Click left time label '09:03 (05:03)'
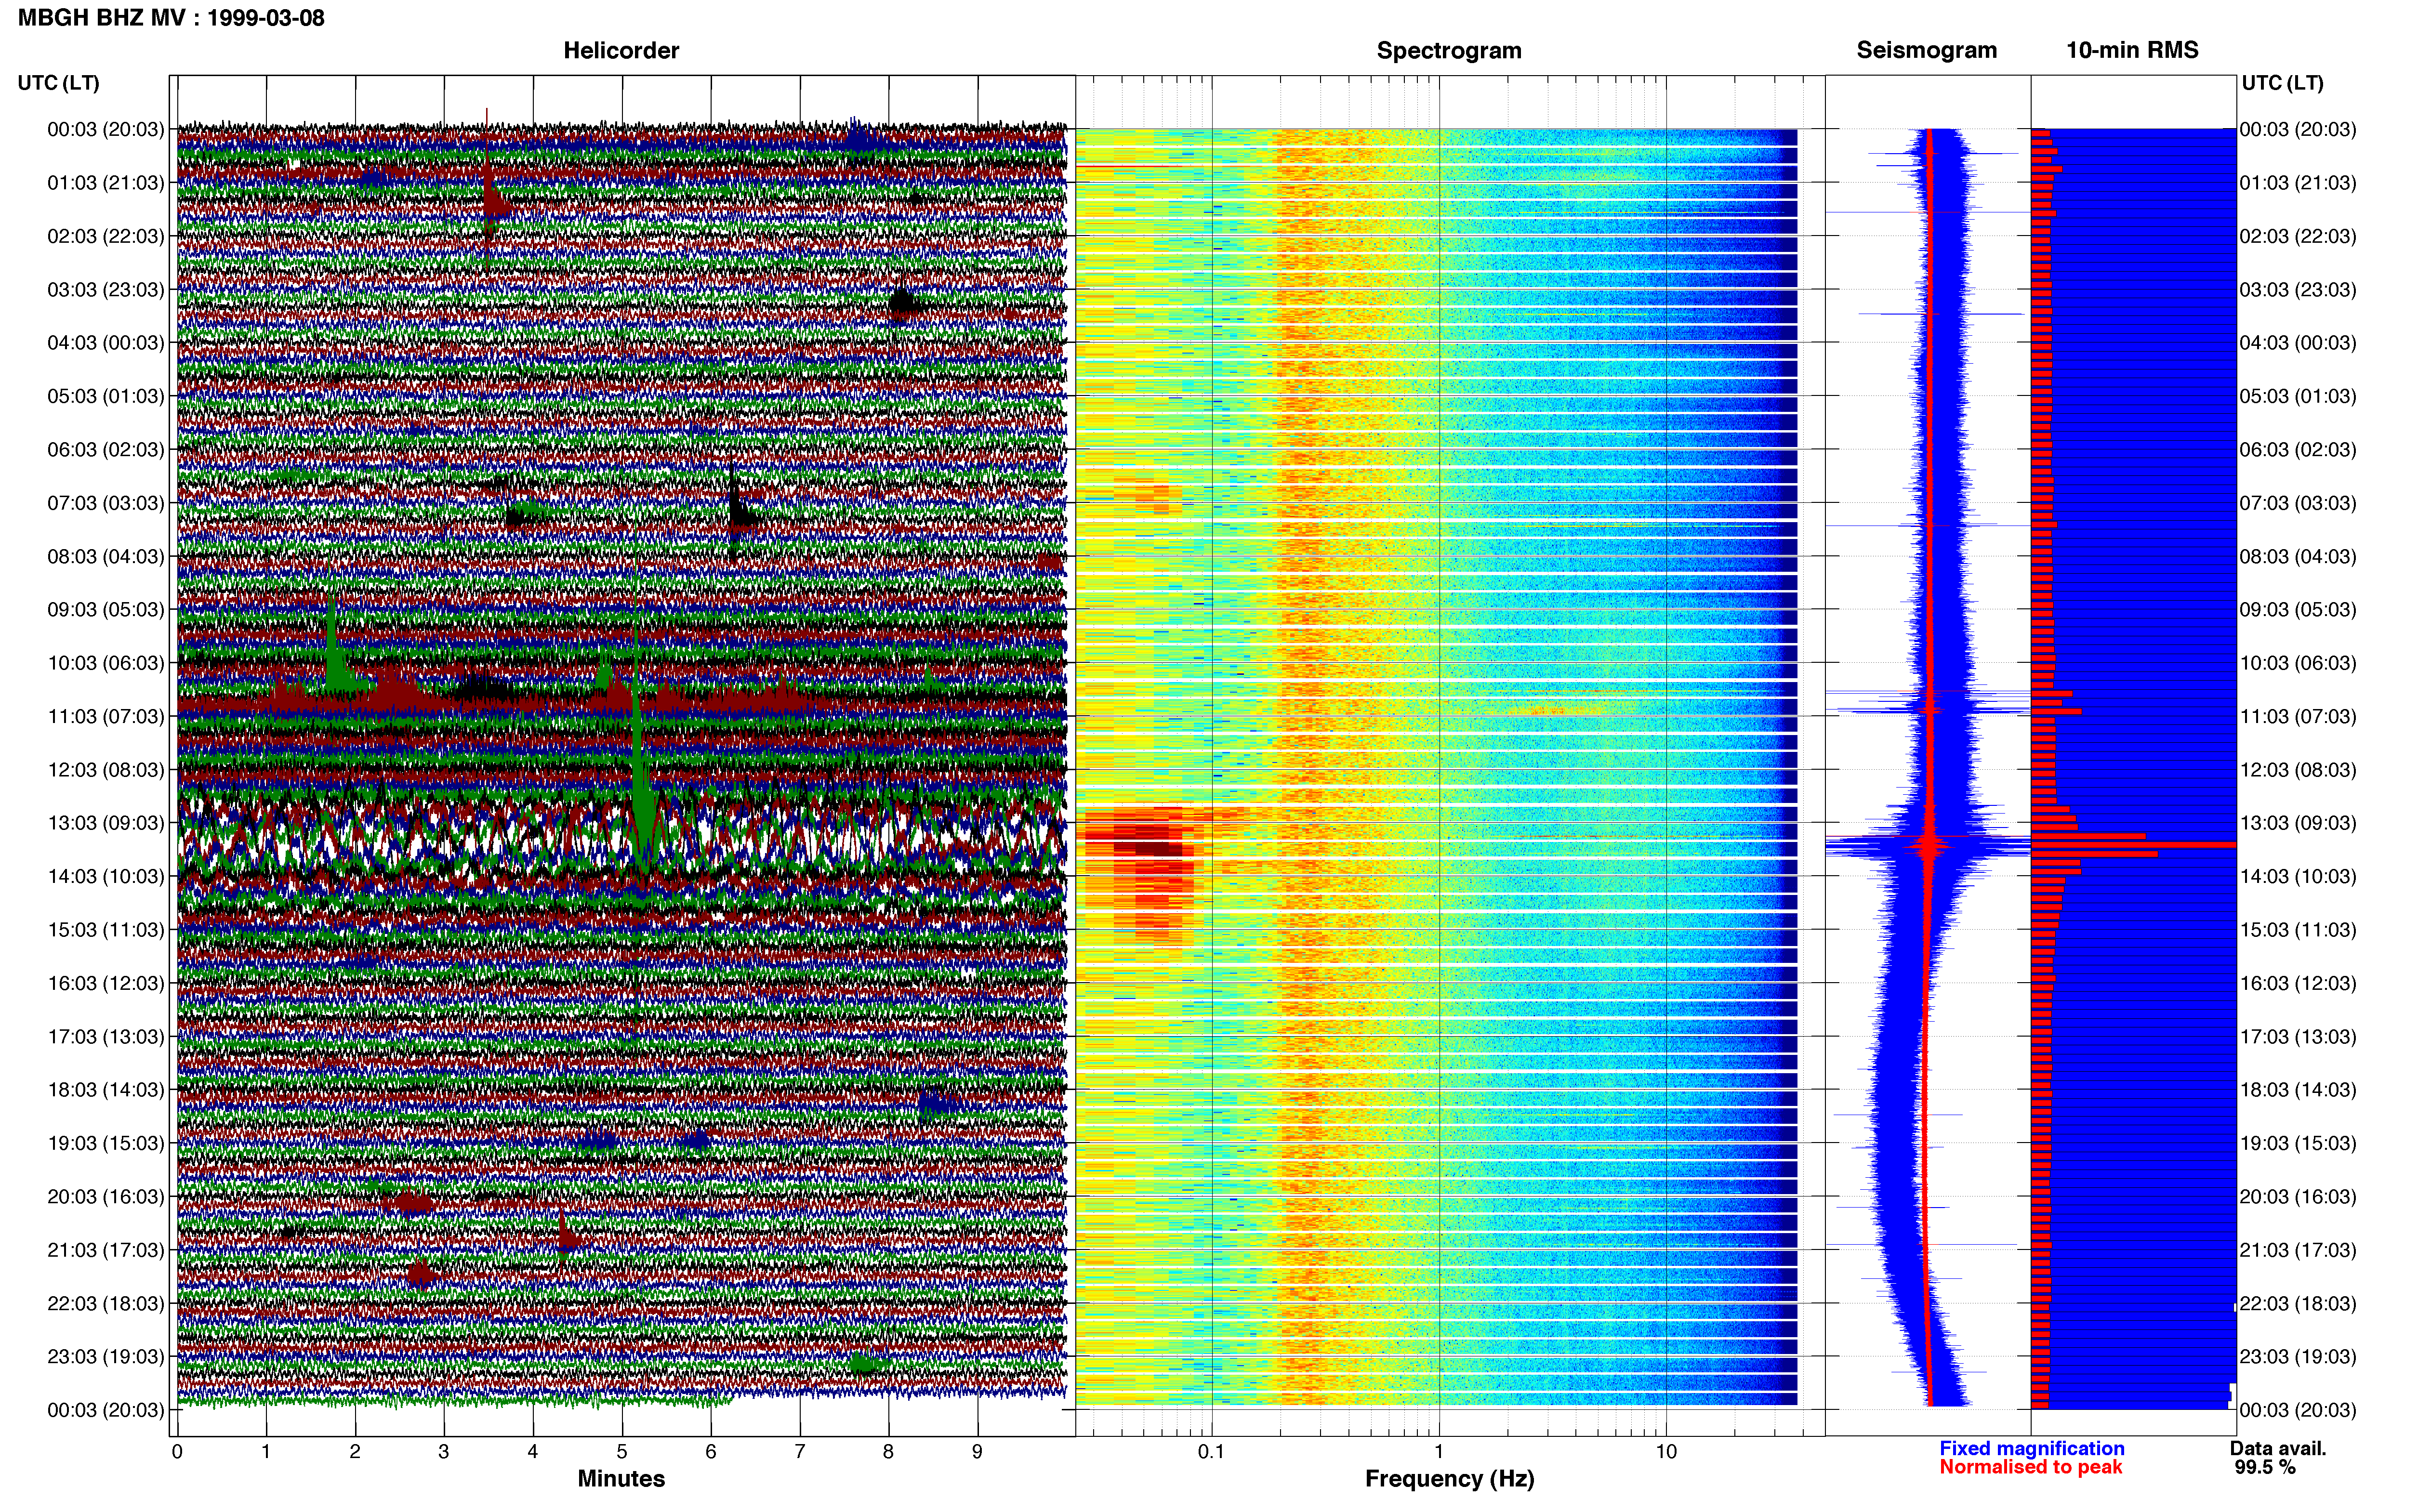 [105, 610]
